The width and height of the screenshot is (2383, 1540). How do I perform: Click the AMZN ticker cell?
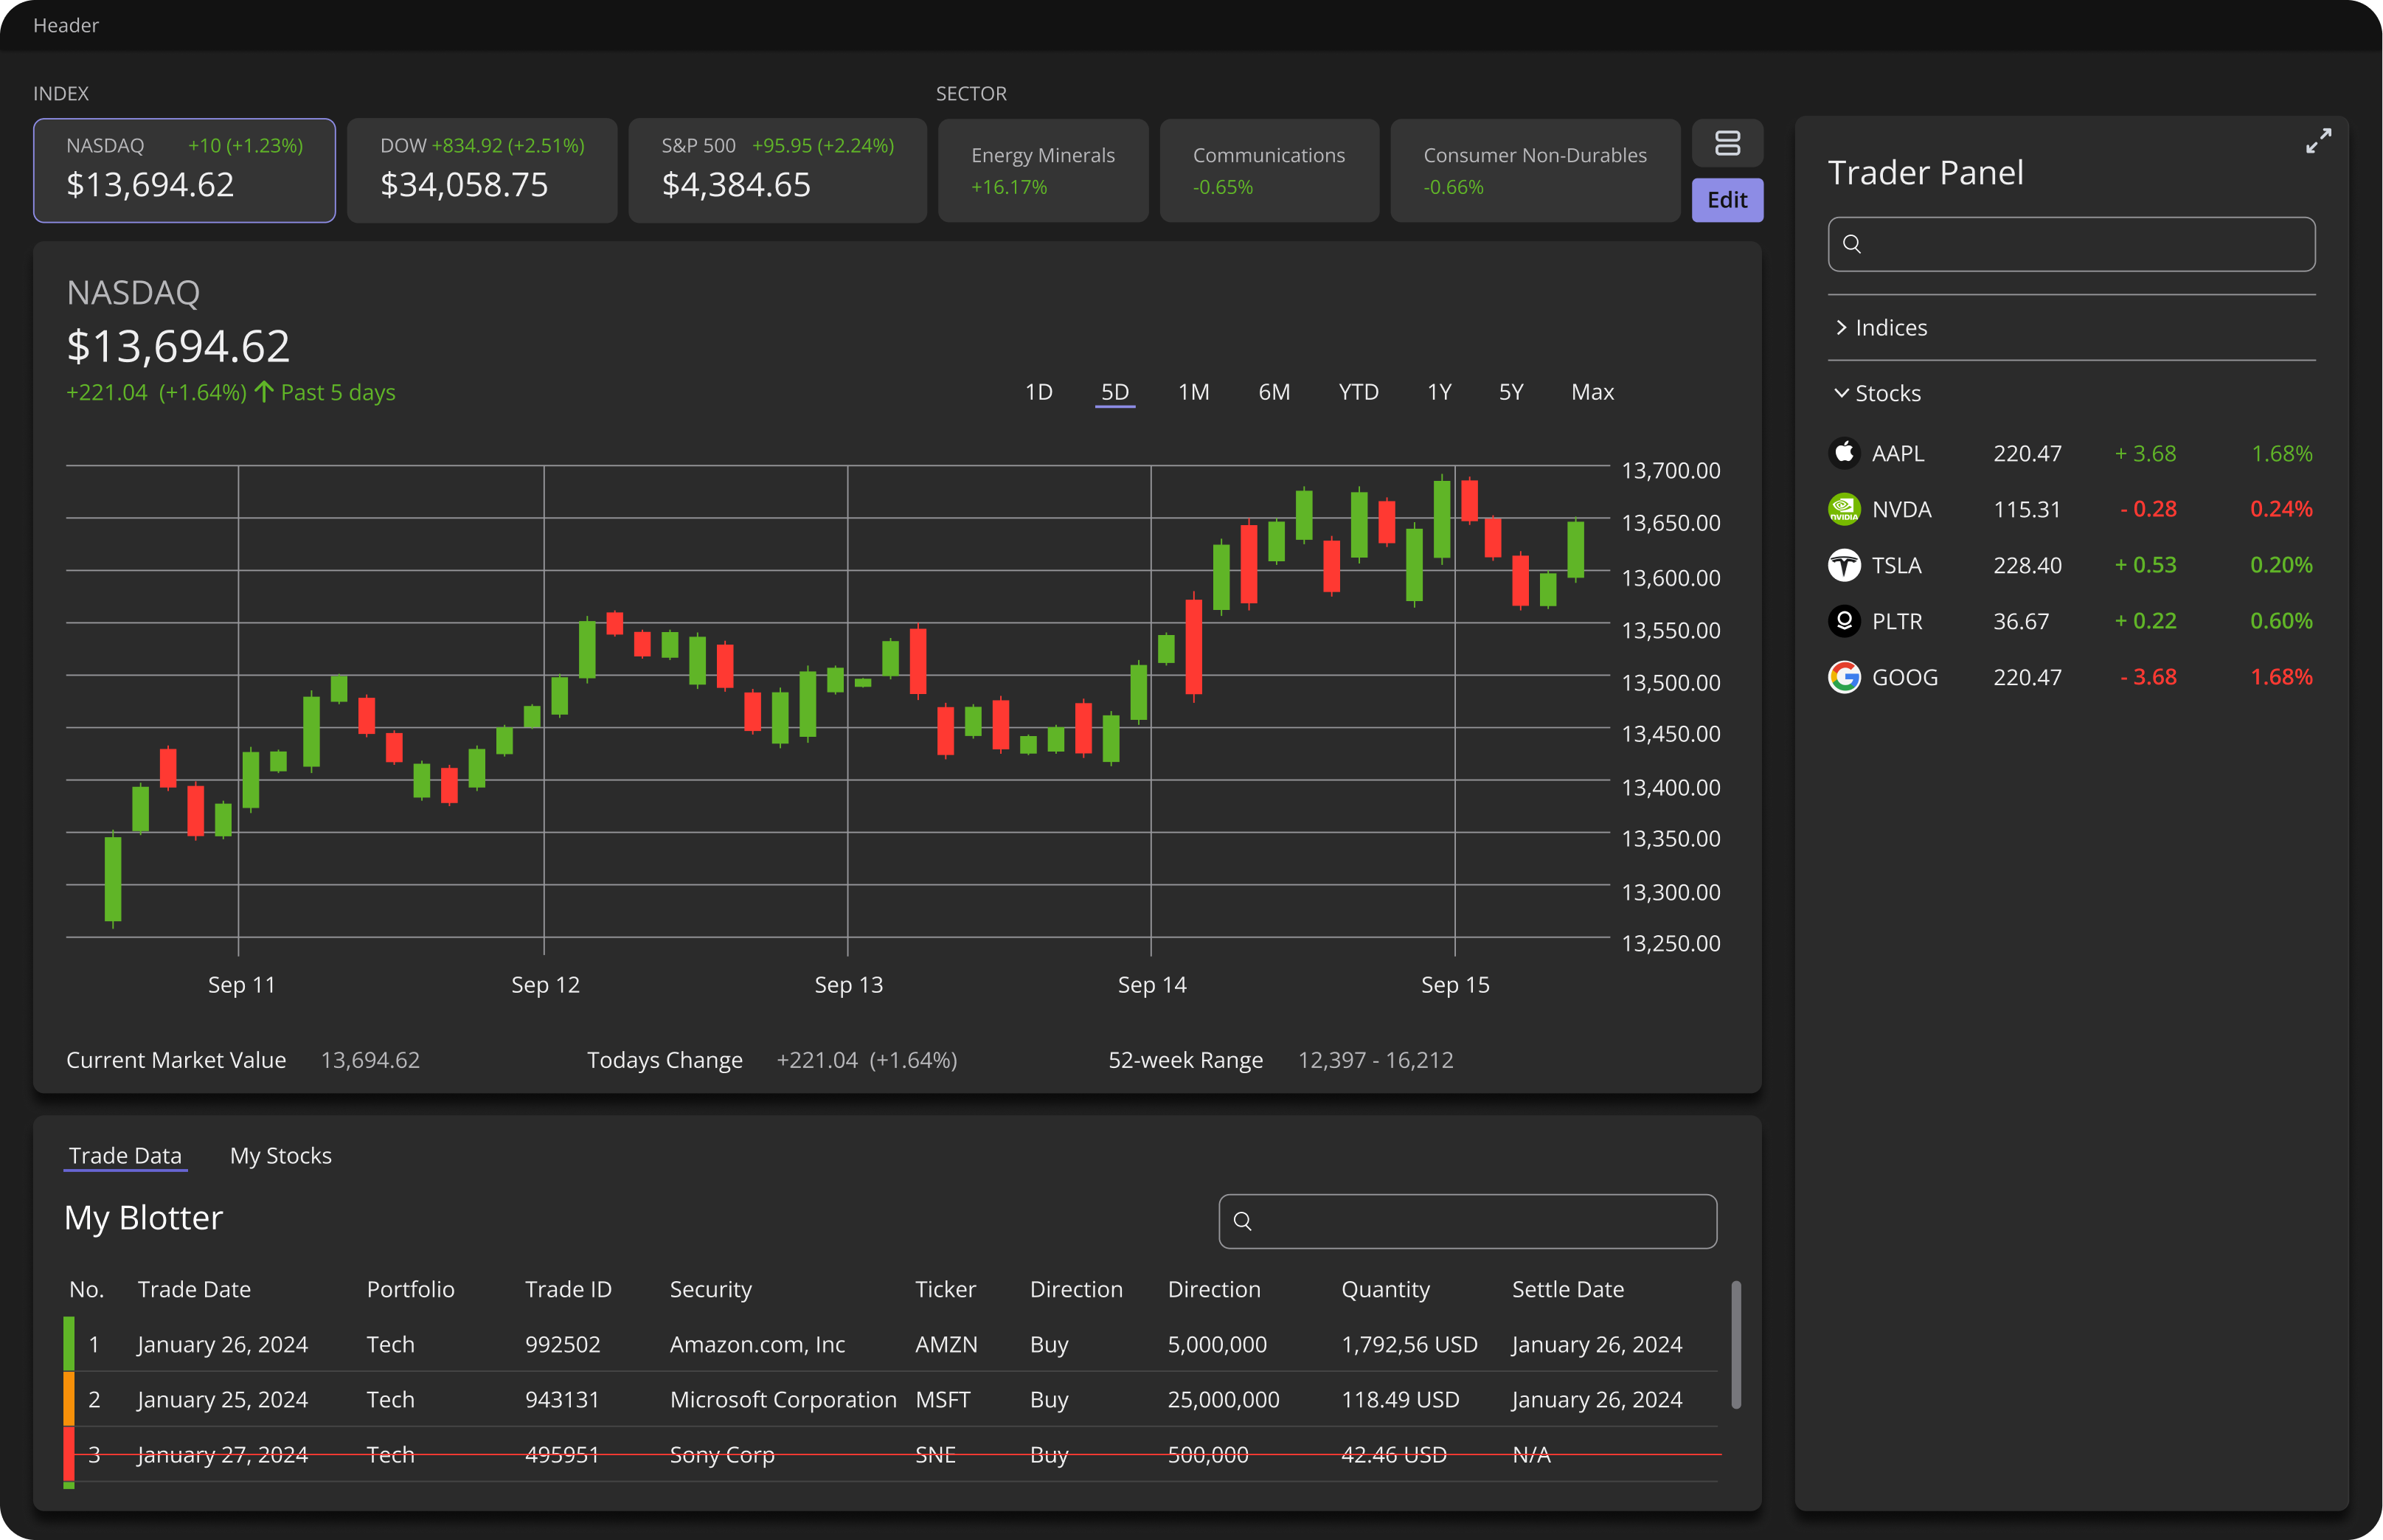click(946, 1344)
